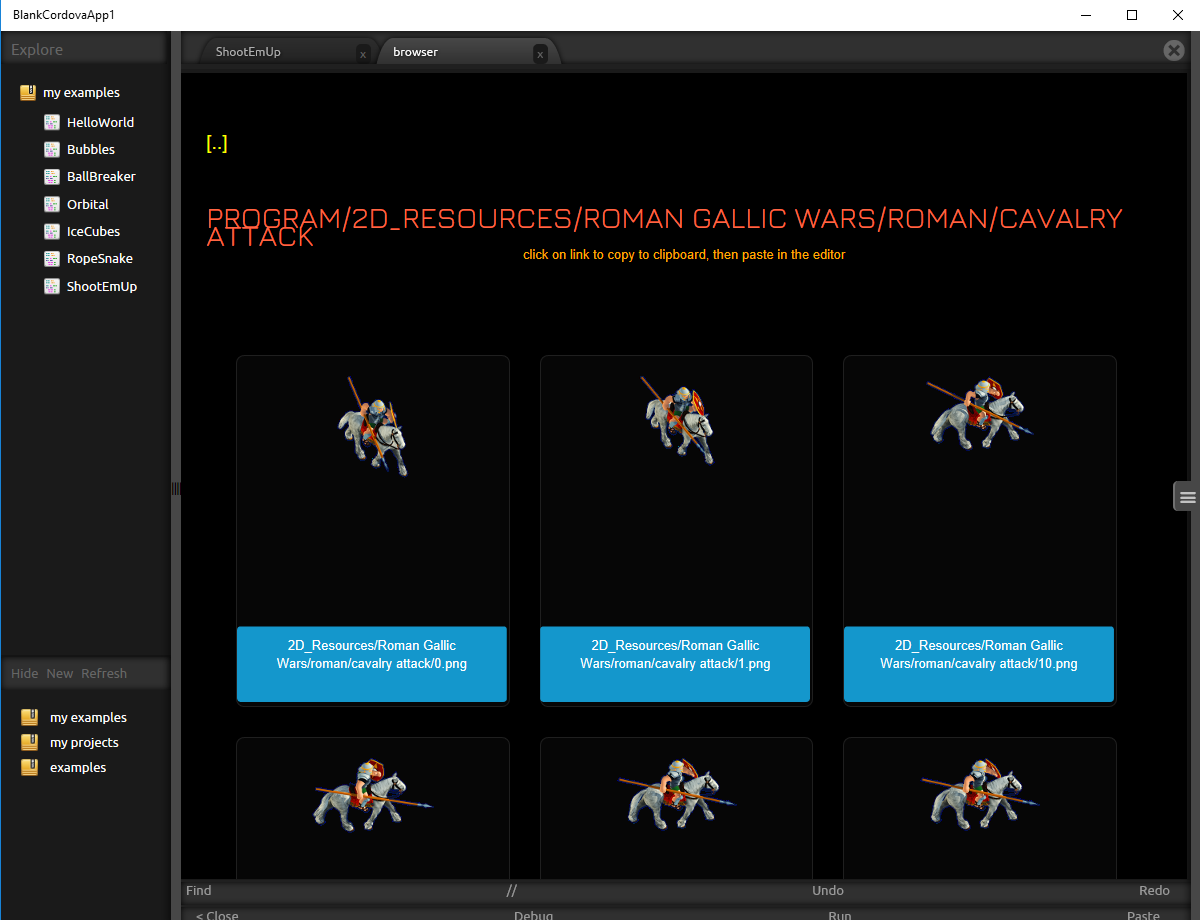
Task: Click the 0.png cavalry sprite thumbnail
Action: [373, 427]
